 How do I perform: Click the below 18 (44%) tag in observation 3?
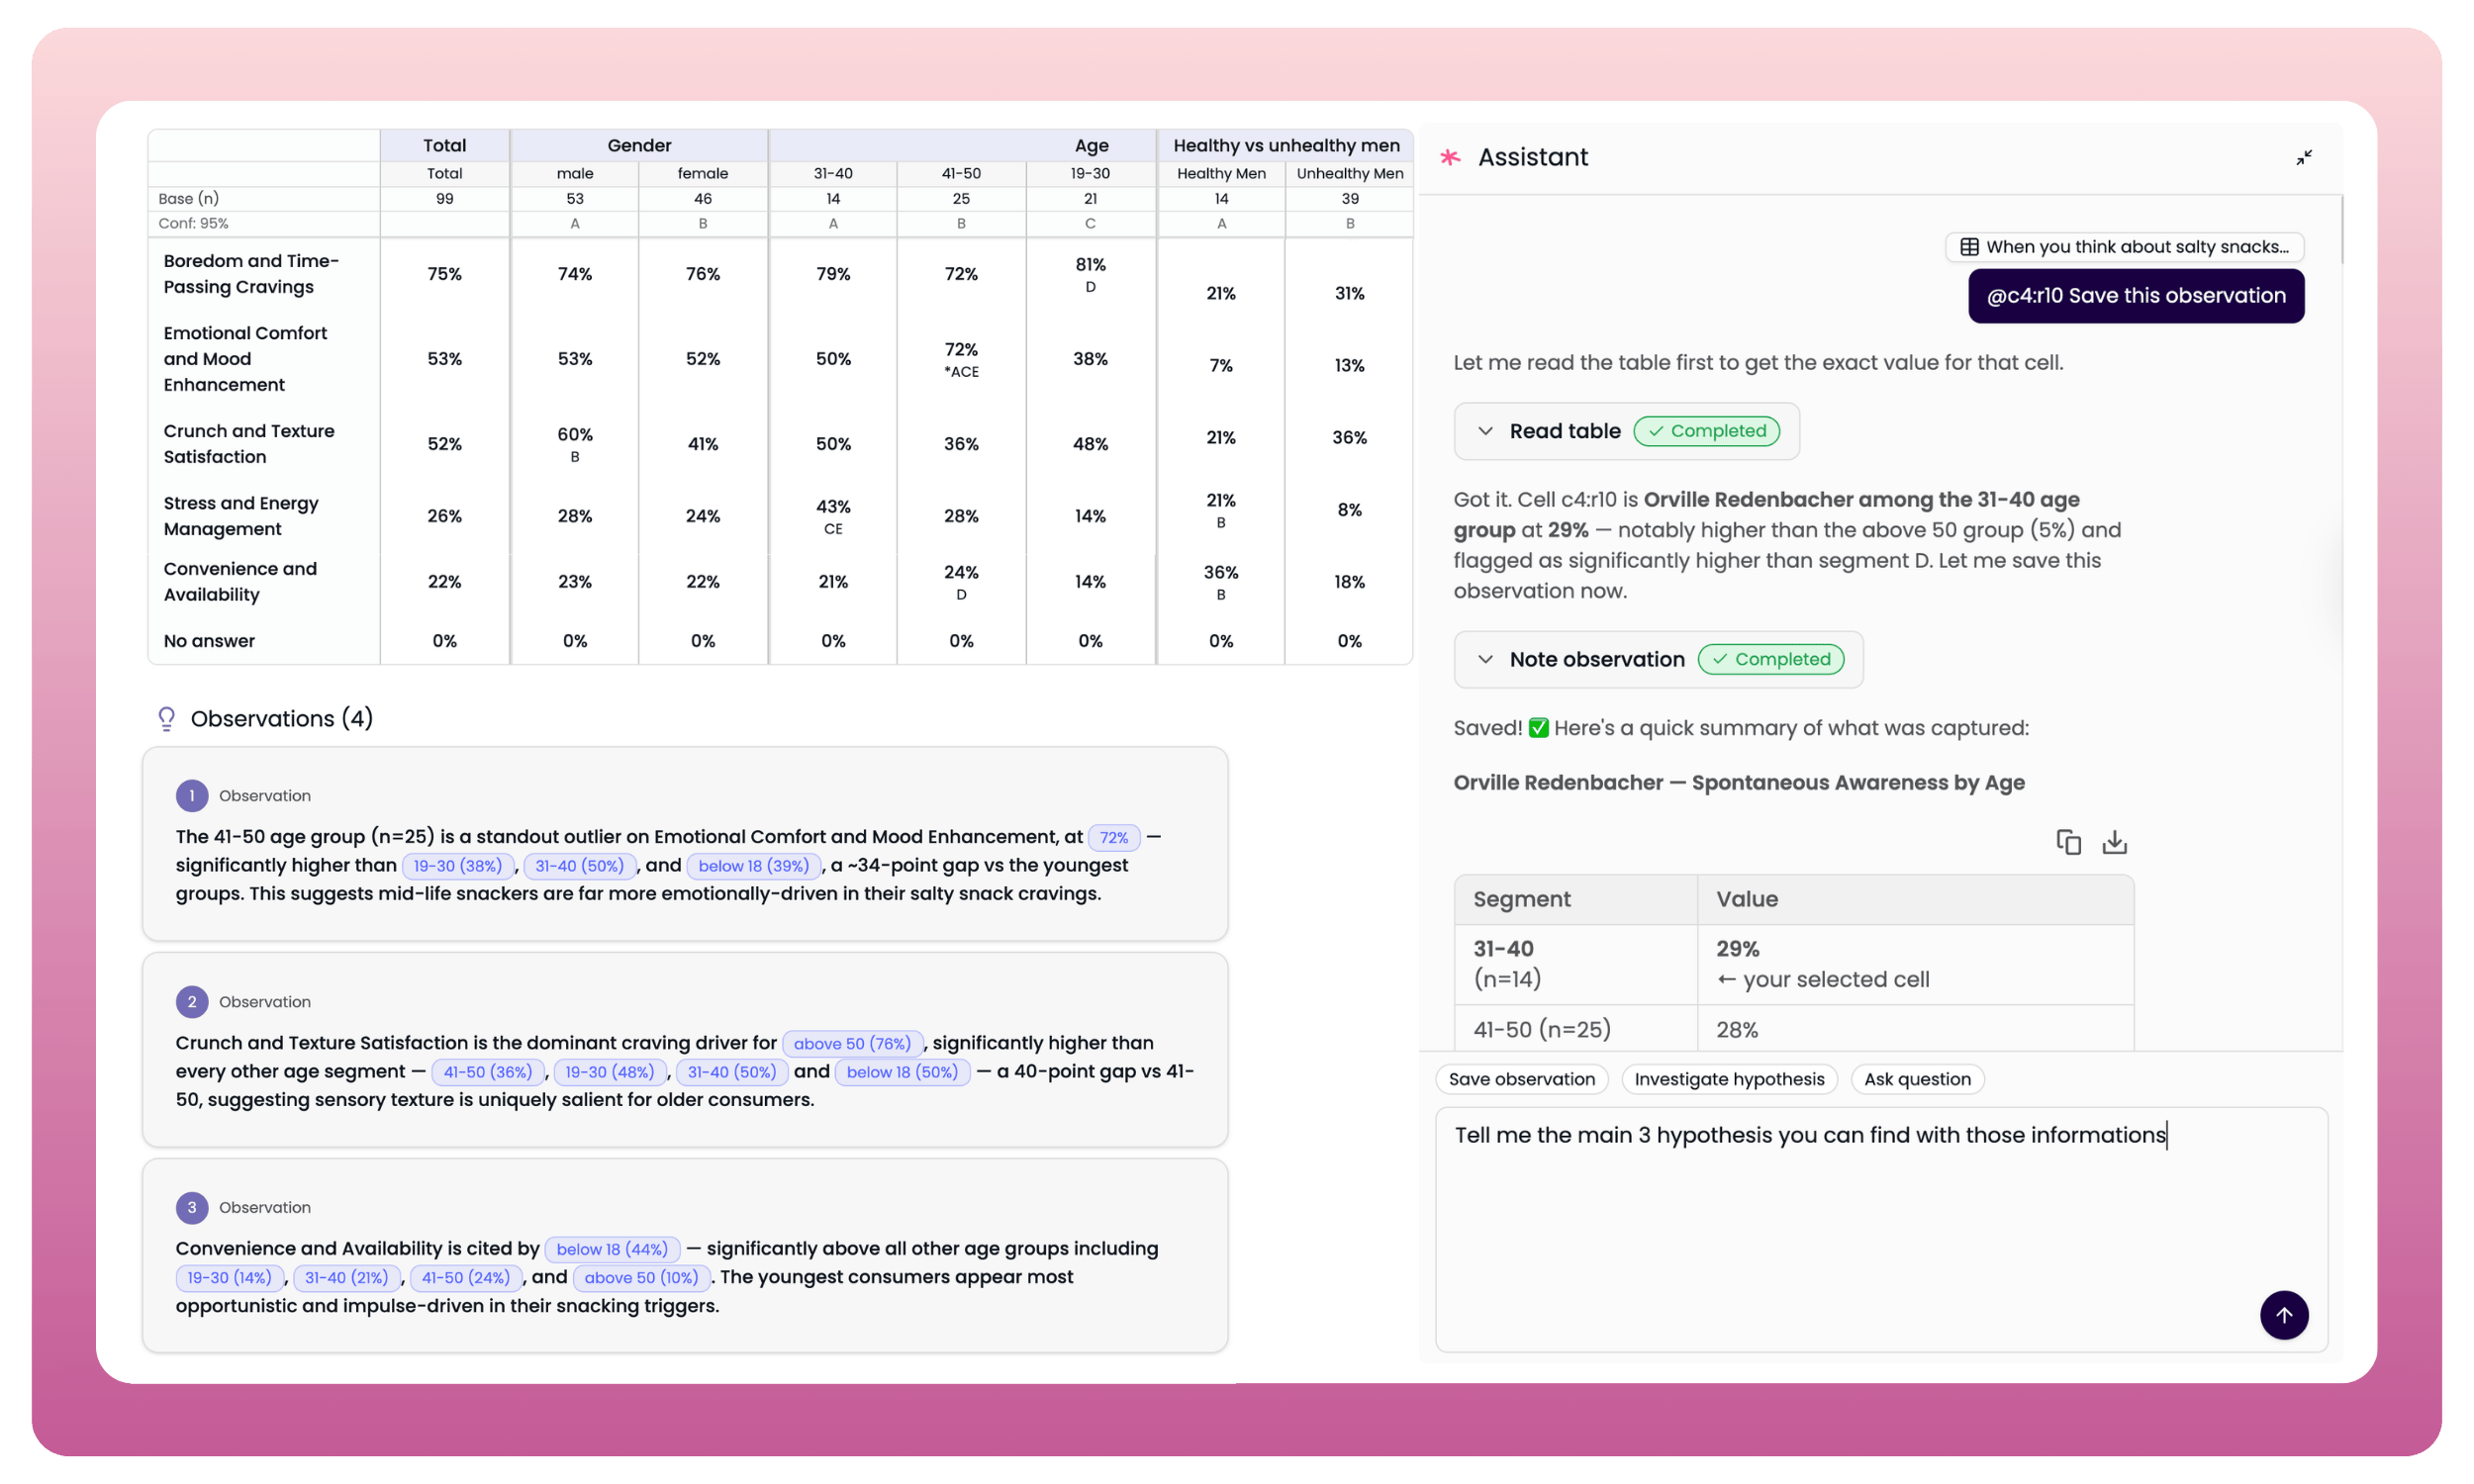point(611,1249)
